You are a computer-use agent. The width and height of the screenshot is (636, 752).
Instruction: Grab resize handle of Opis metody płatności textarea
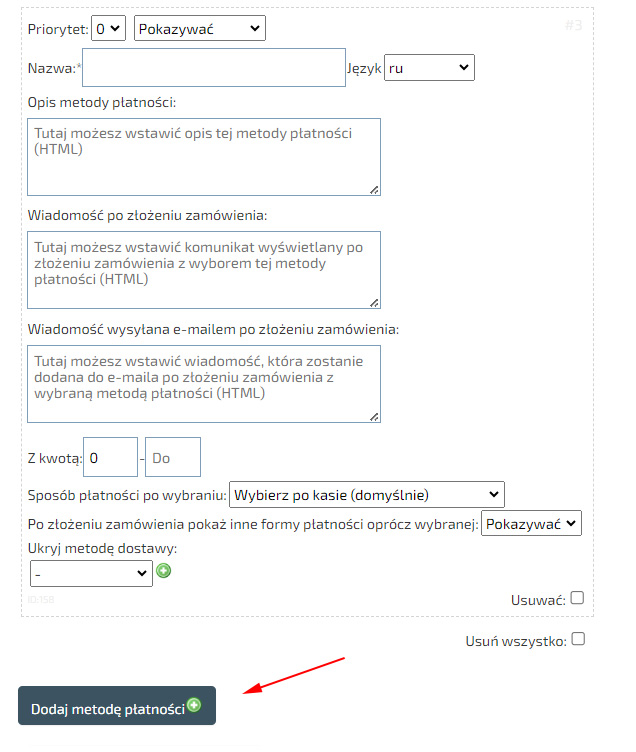(374, 189)
